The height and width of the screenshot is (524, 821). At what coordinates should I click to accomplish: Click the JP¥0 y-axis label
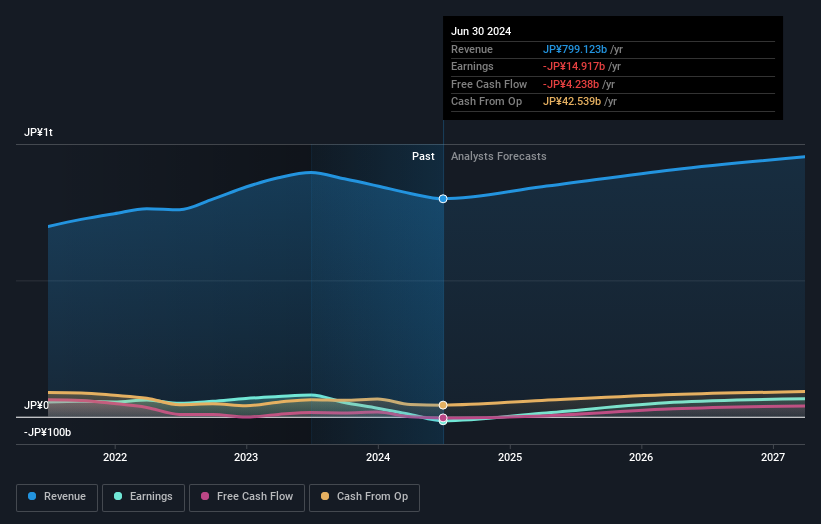(x=37, y=405)
